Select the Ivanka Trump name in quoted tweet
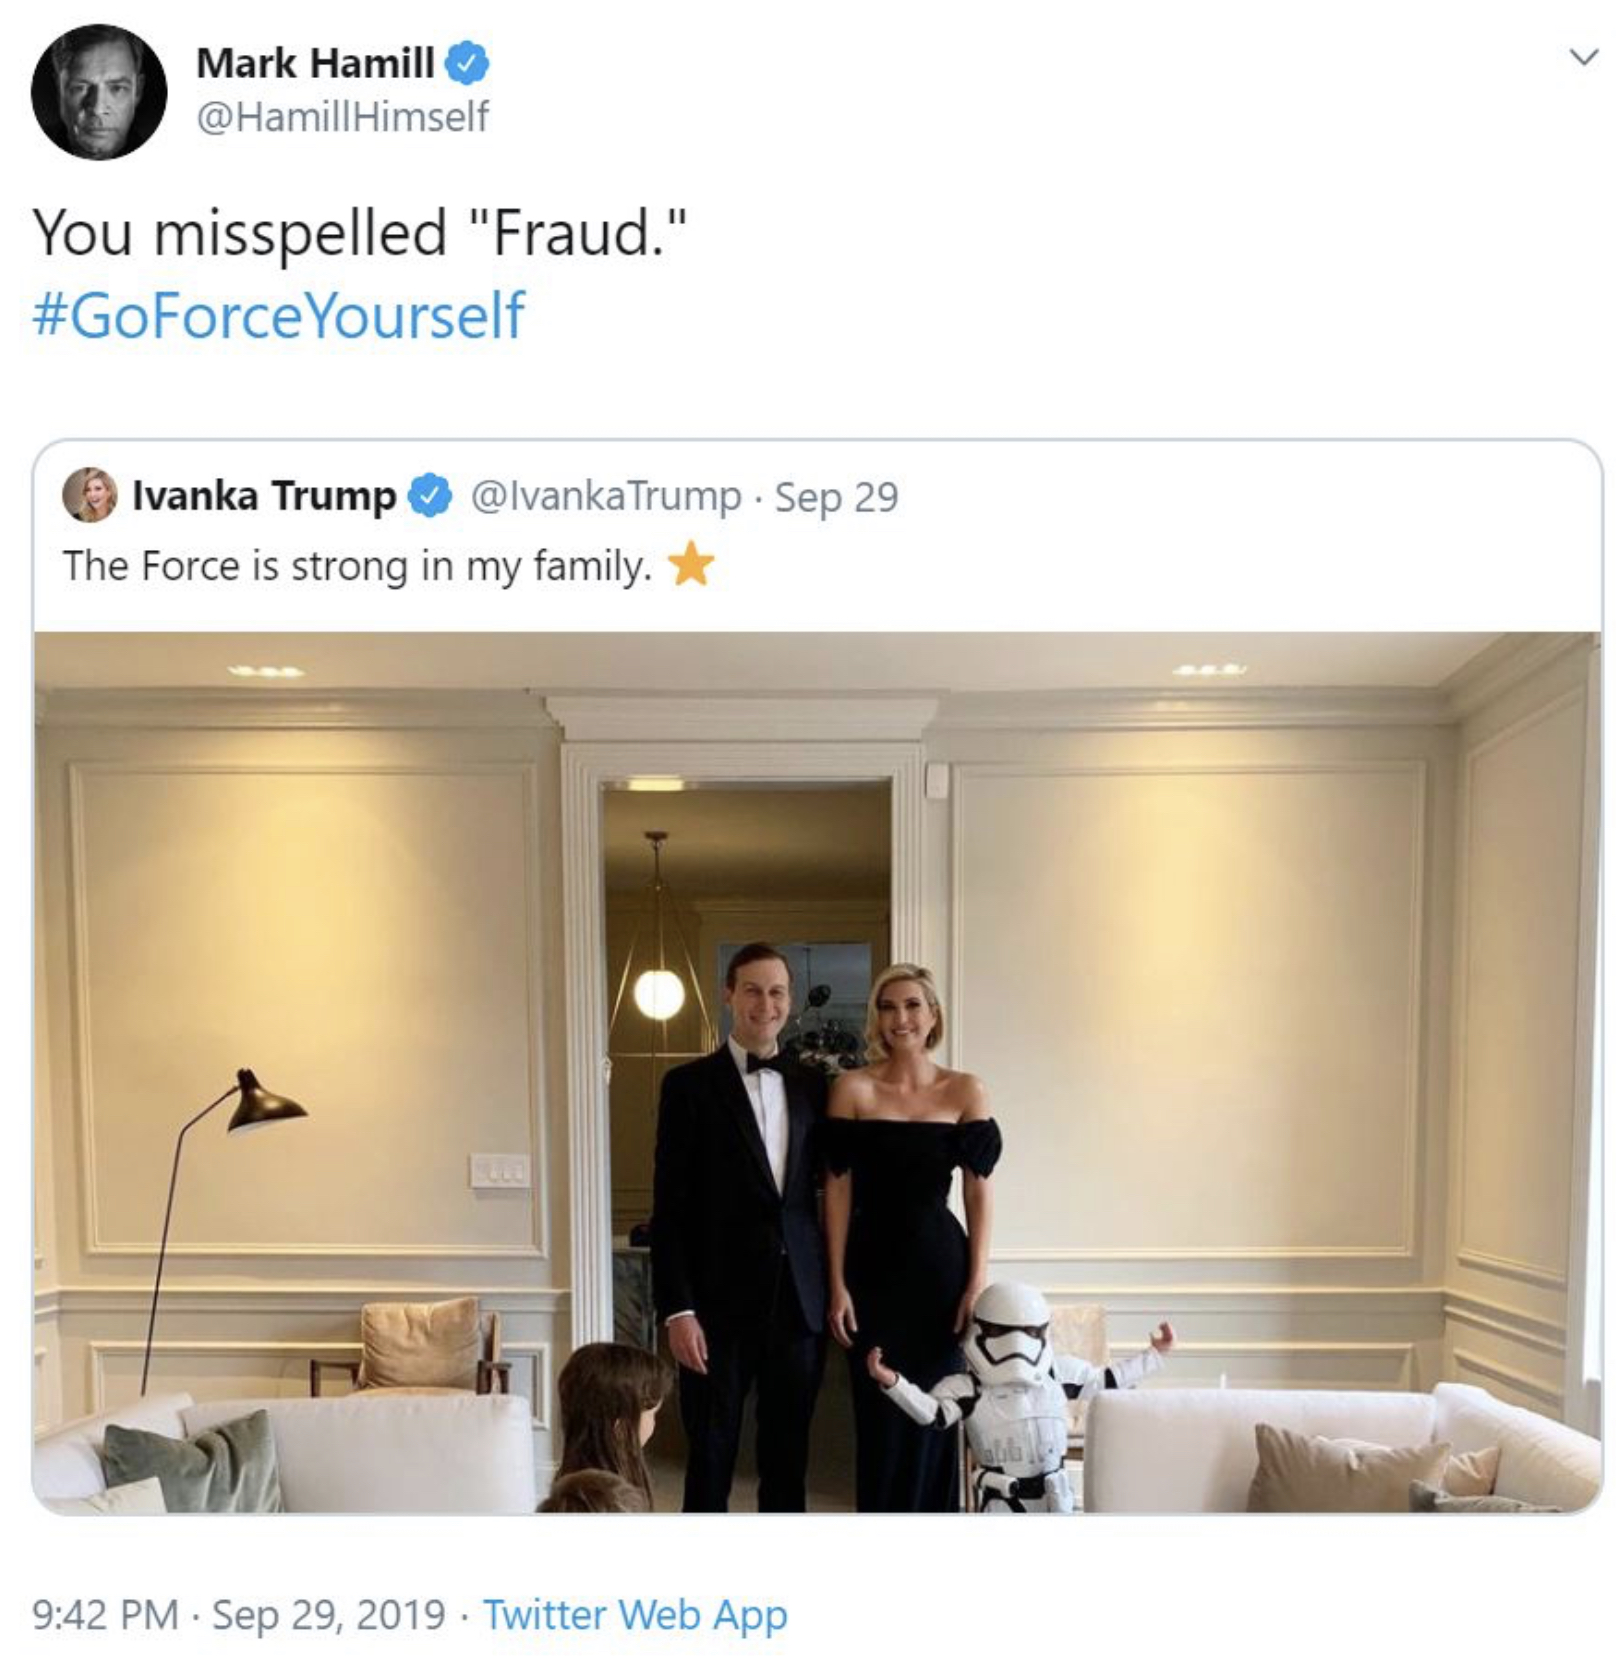This screenshot has width=1620, height=1668. (264, 496)
